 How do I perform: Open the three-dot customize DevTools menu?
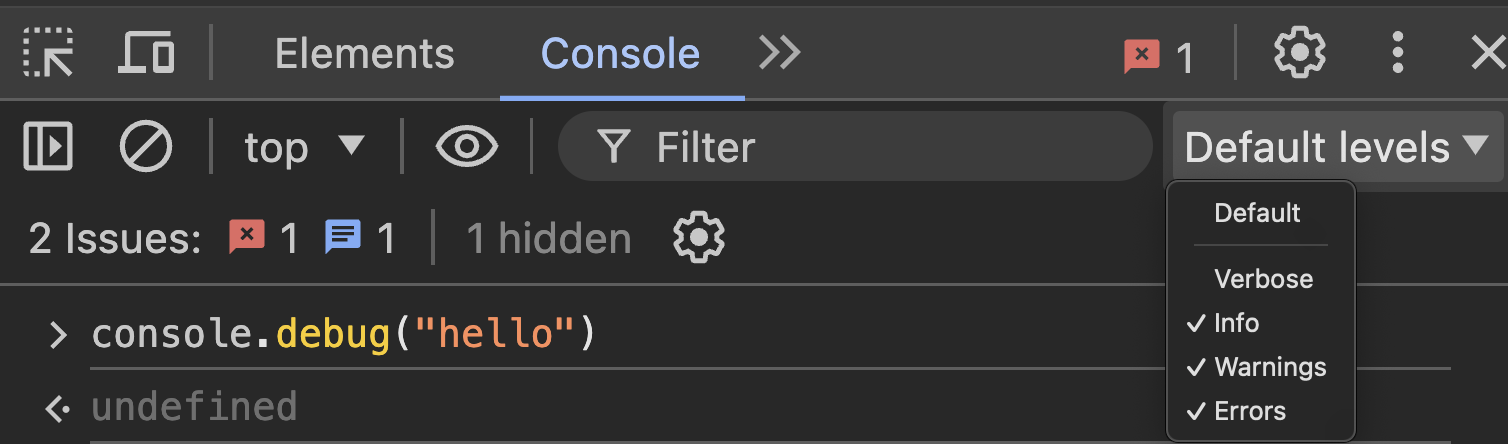pyautogui.click(x=1398, y=52)
